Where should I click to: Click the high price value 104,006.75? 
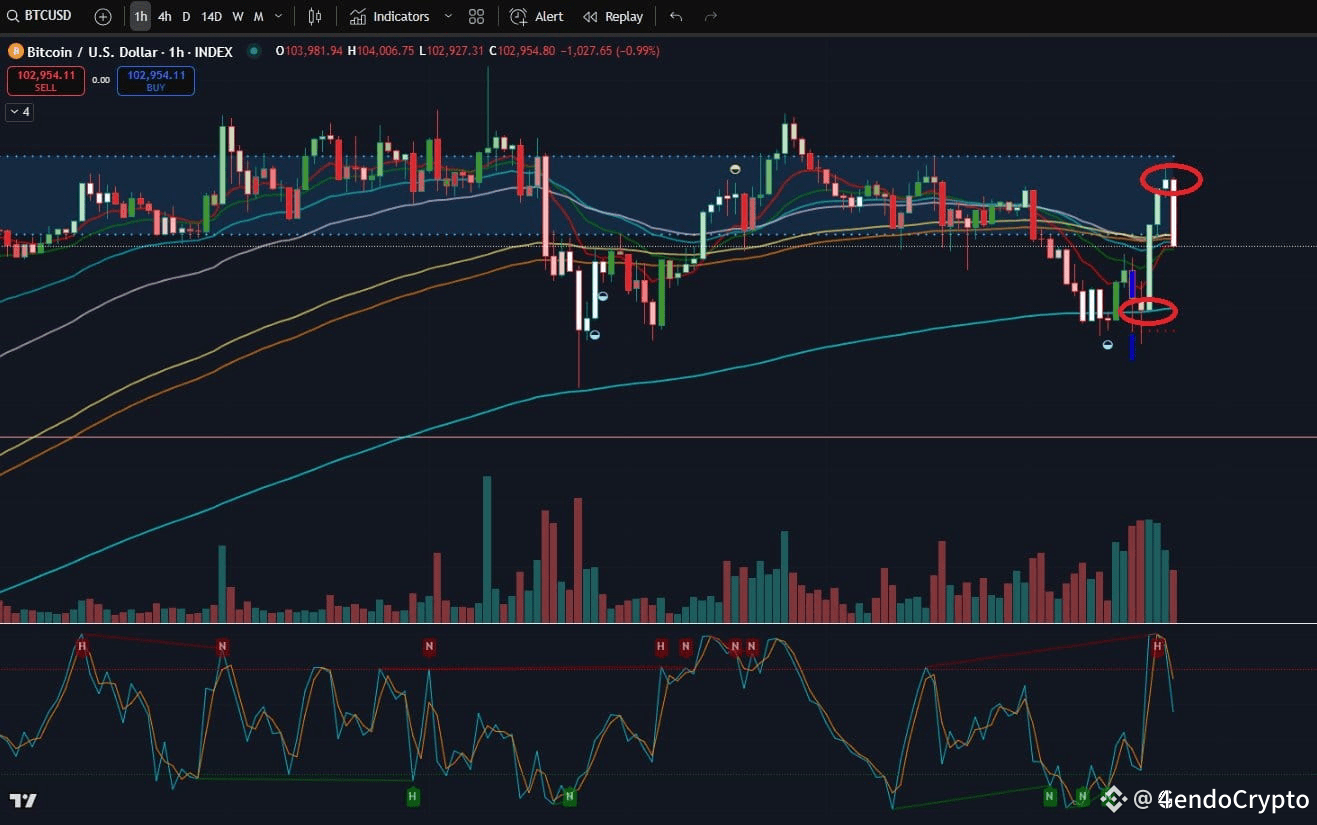(385, 51)
